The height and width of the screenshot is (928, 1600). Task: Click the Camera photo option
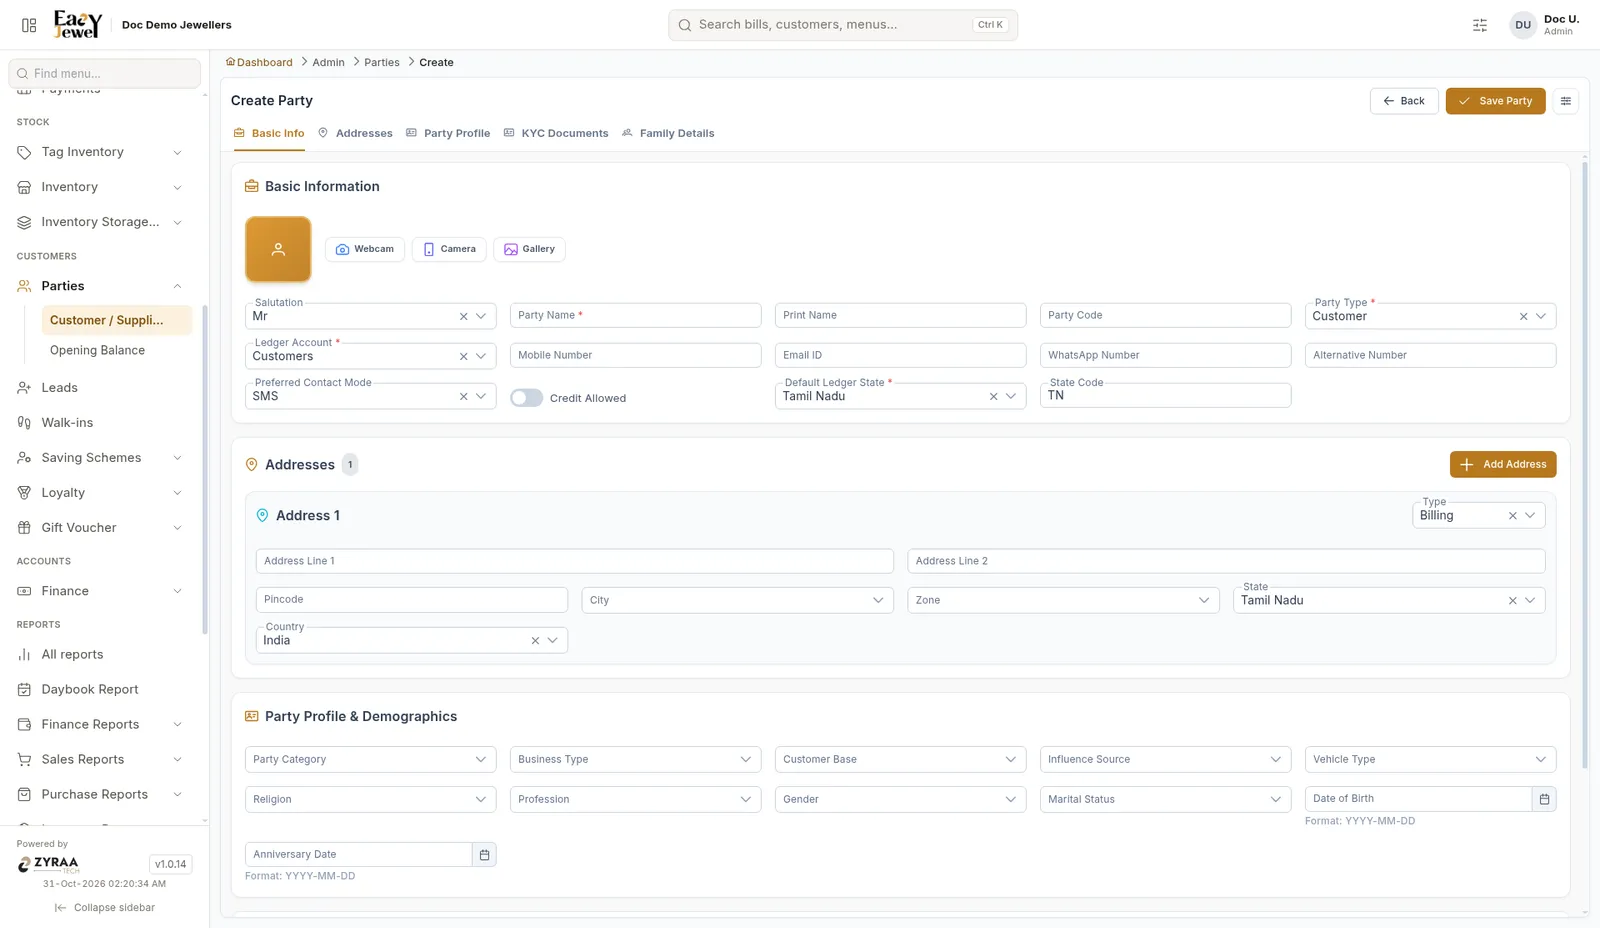tap(449, 249)
